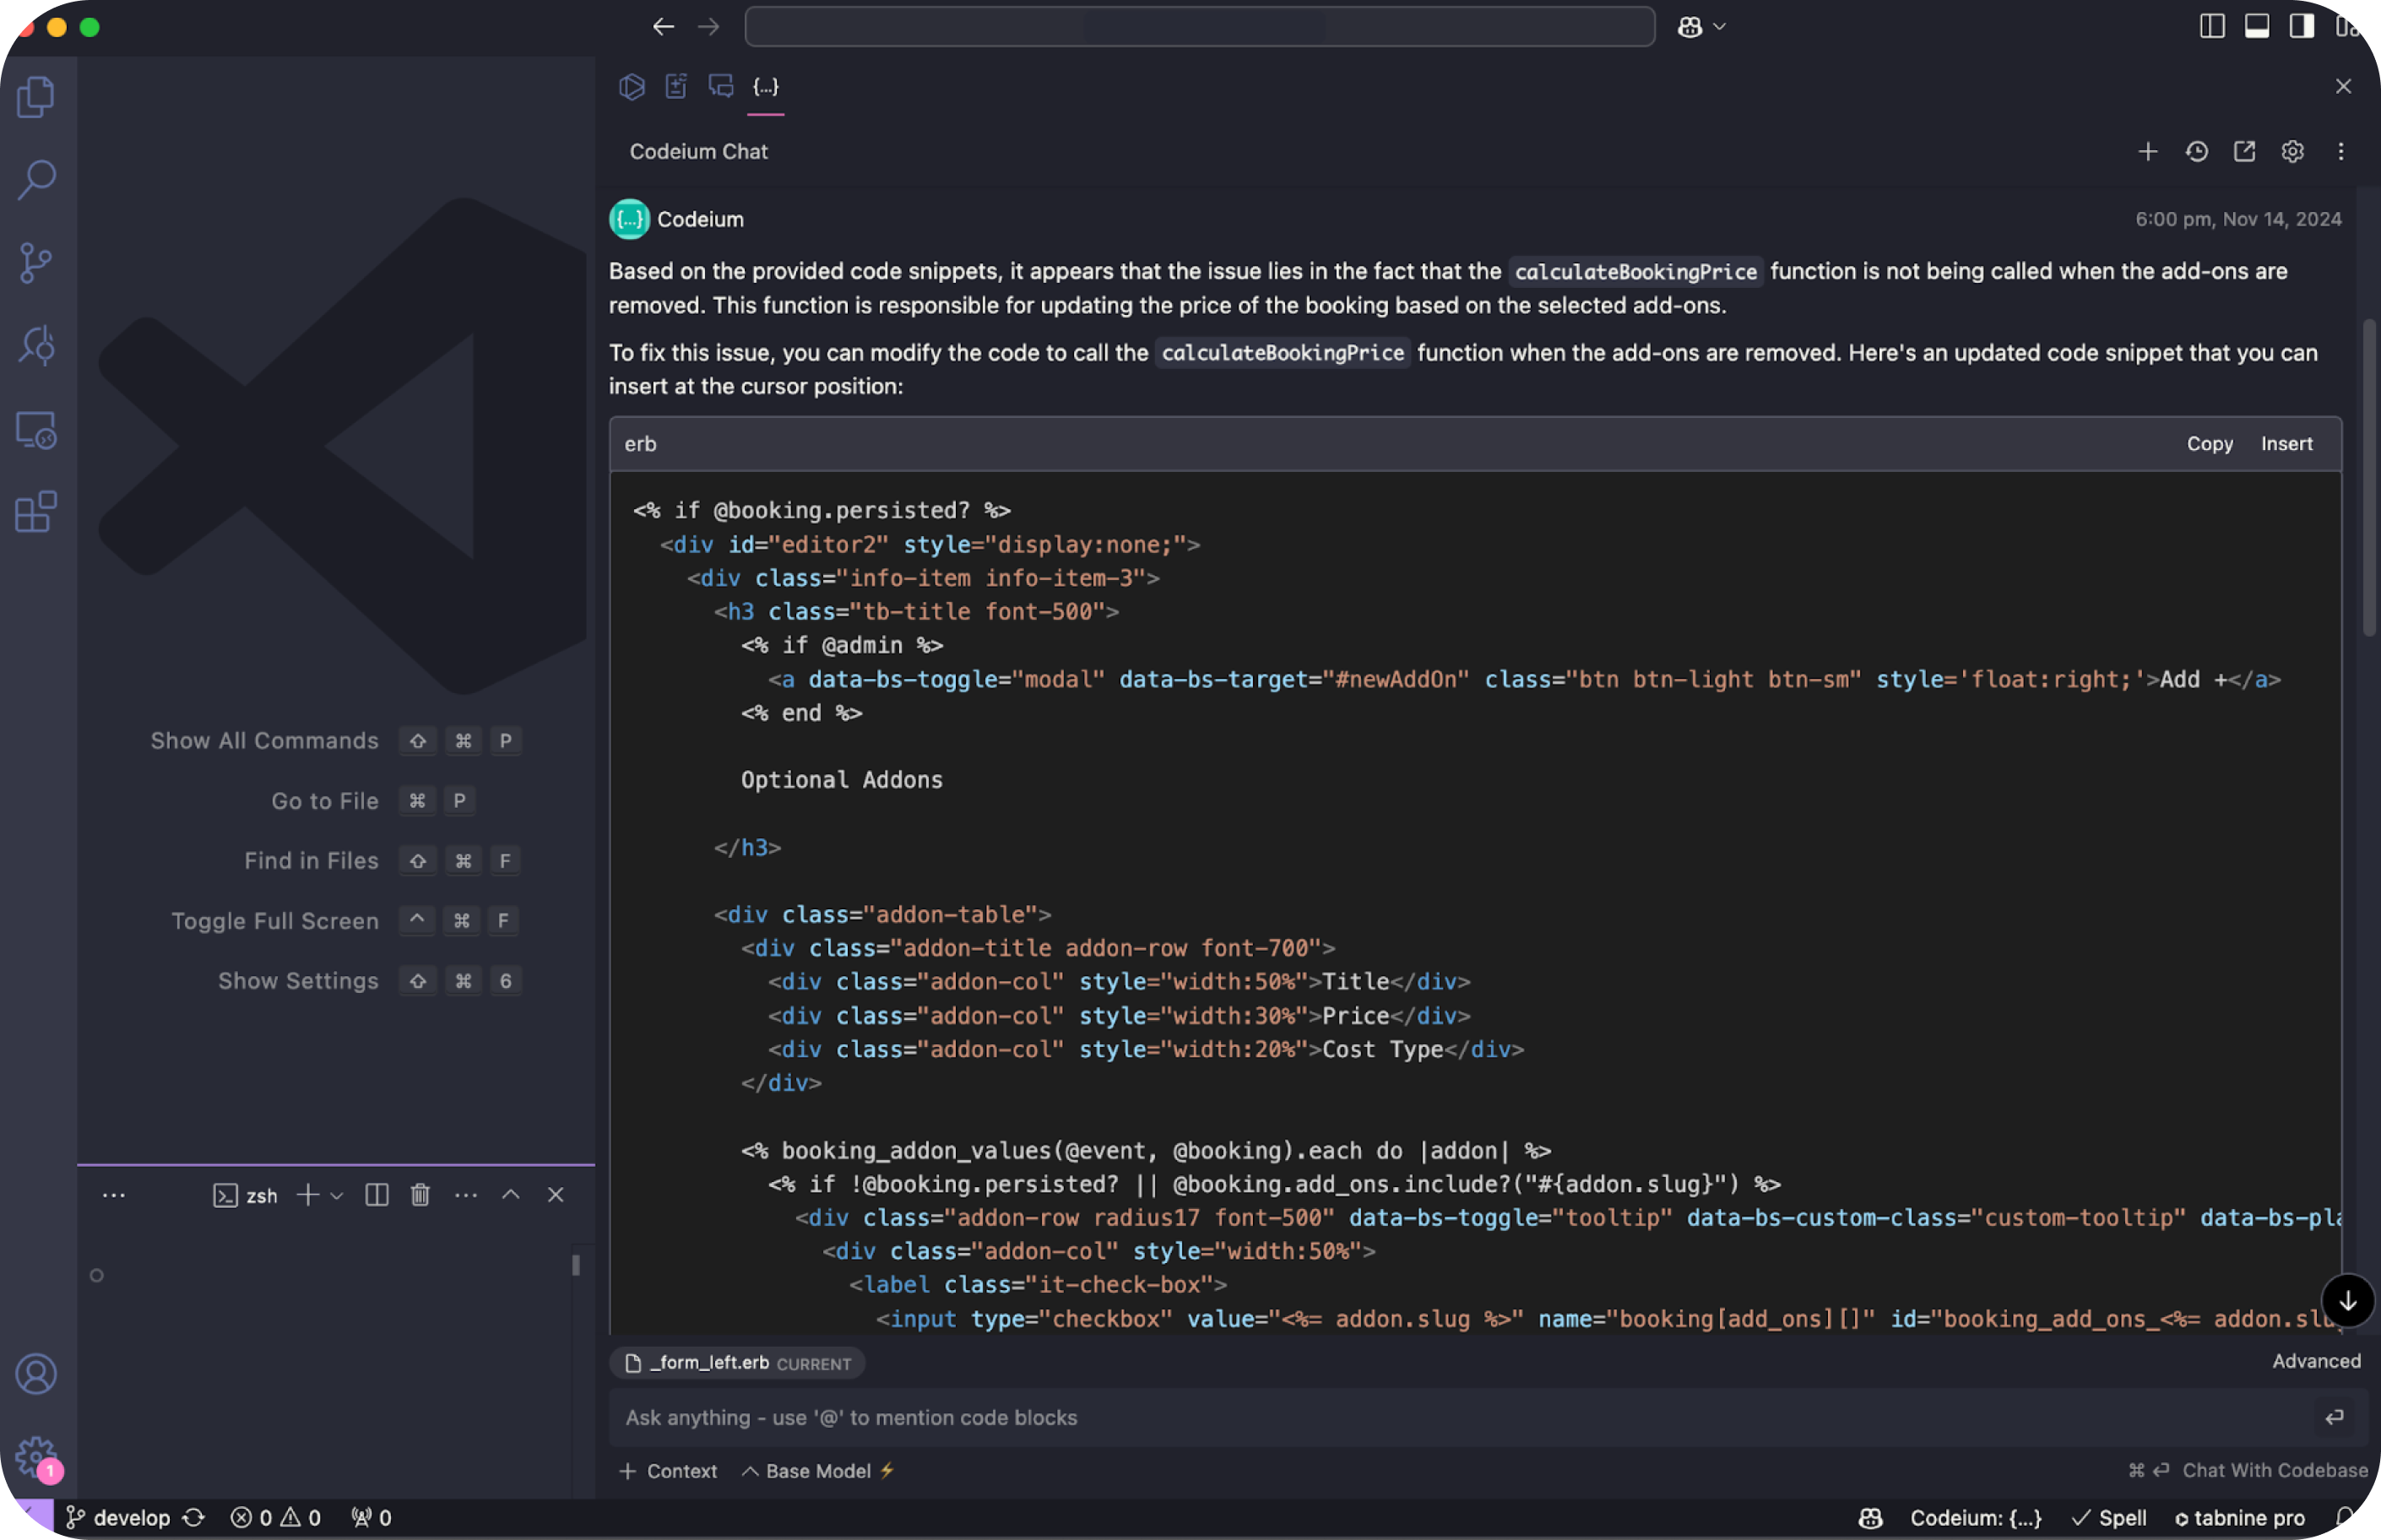This screenshot has height=1540, width=2381.
Task: Select the Codeium {...} panel tab
Action: coord(765,87)
